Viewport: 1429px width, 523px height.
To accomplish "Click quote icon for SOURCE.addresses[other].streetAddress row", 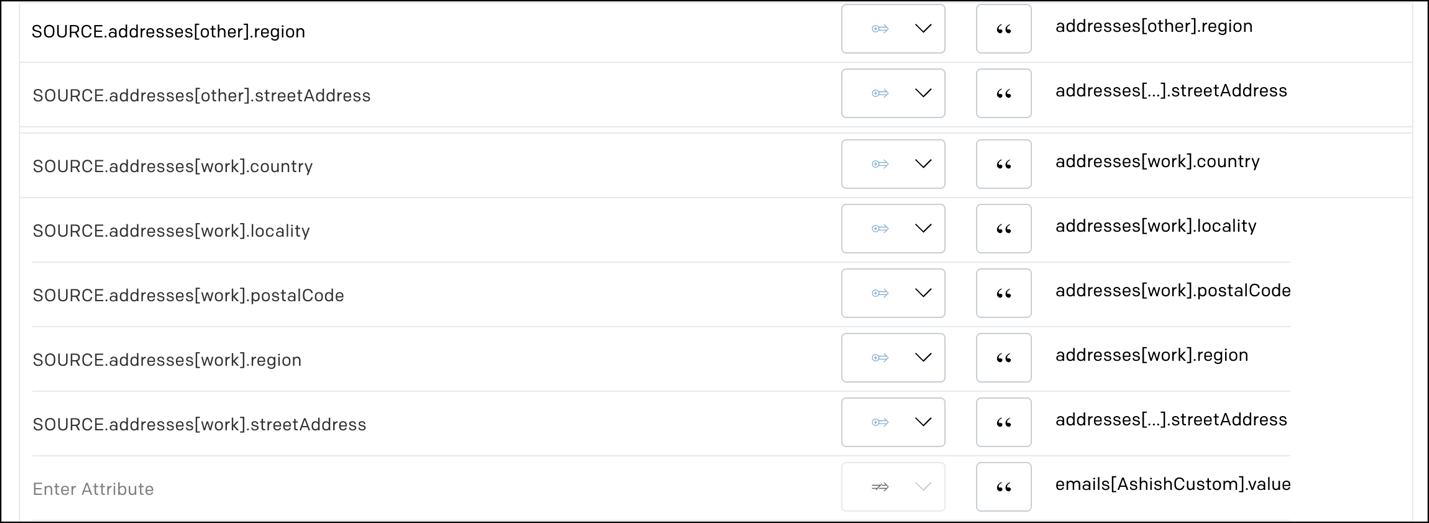I will tap(1003, 93).
